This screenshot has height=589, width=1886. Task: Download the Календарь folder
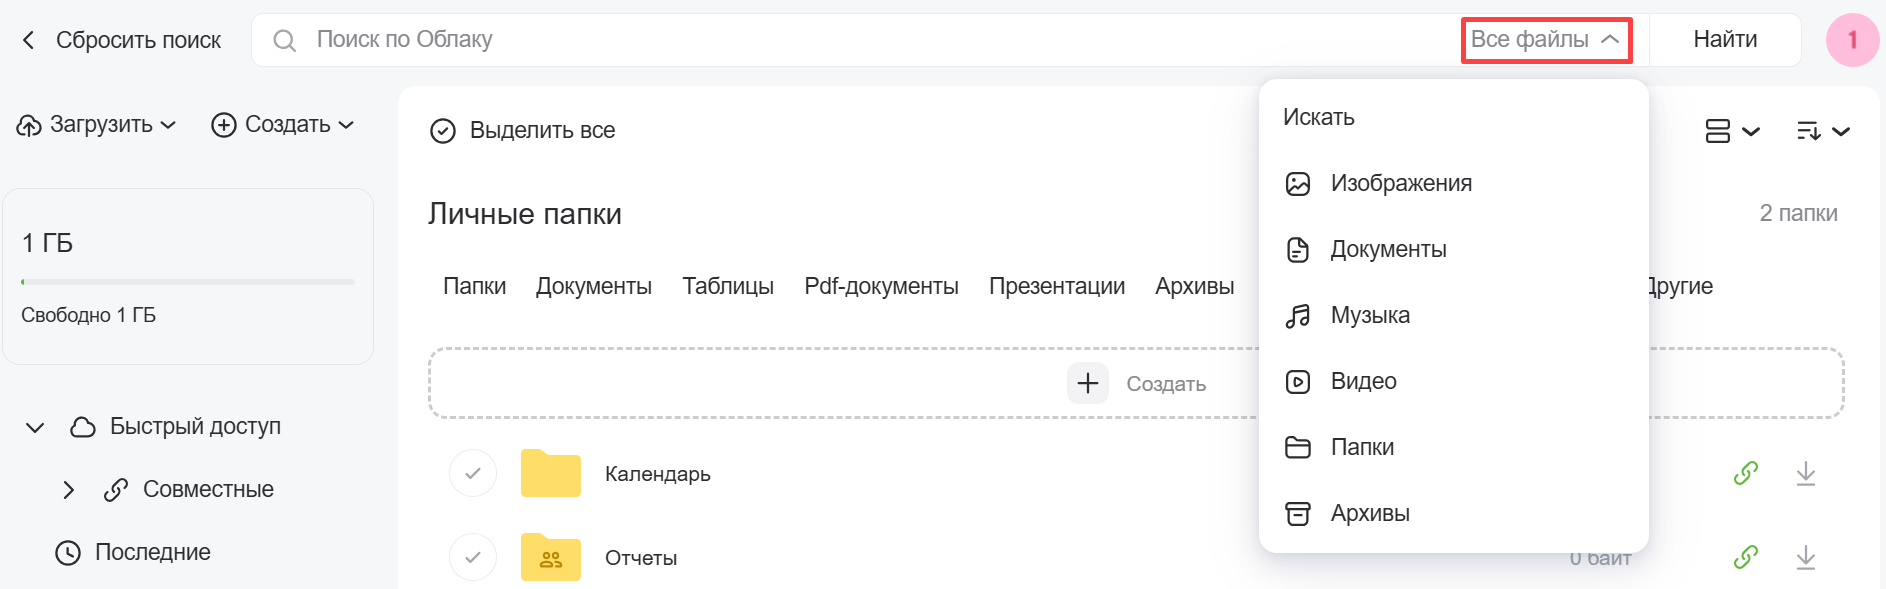[1805, 473]
